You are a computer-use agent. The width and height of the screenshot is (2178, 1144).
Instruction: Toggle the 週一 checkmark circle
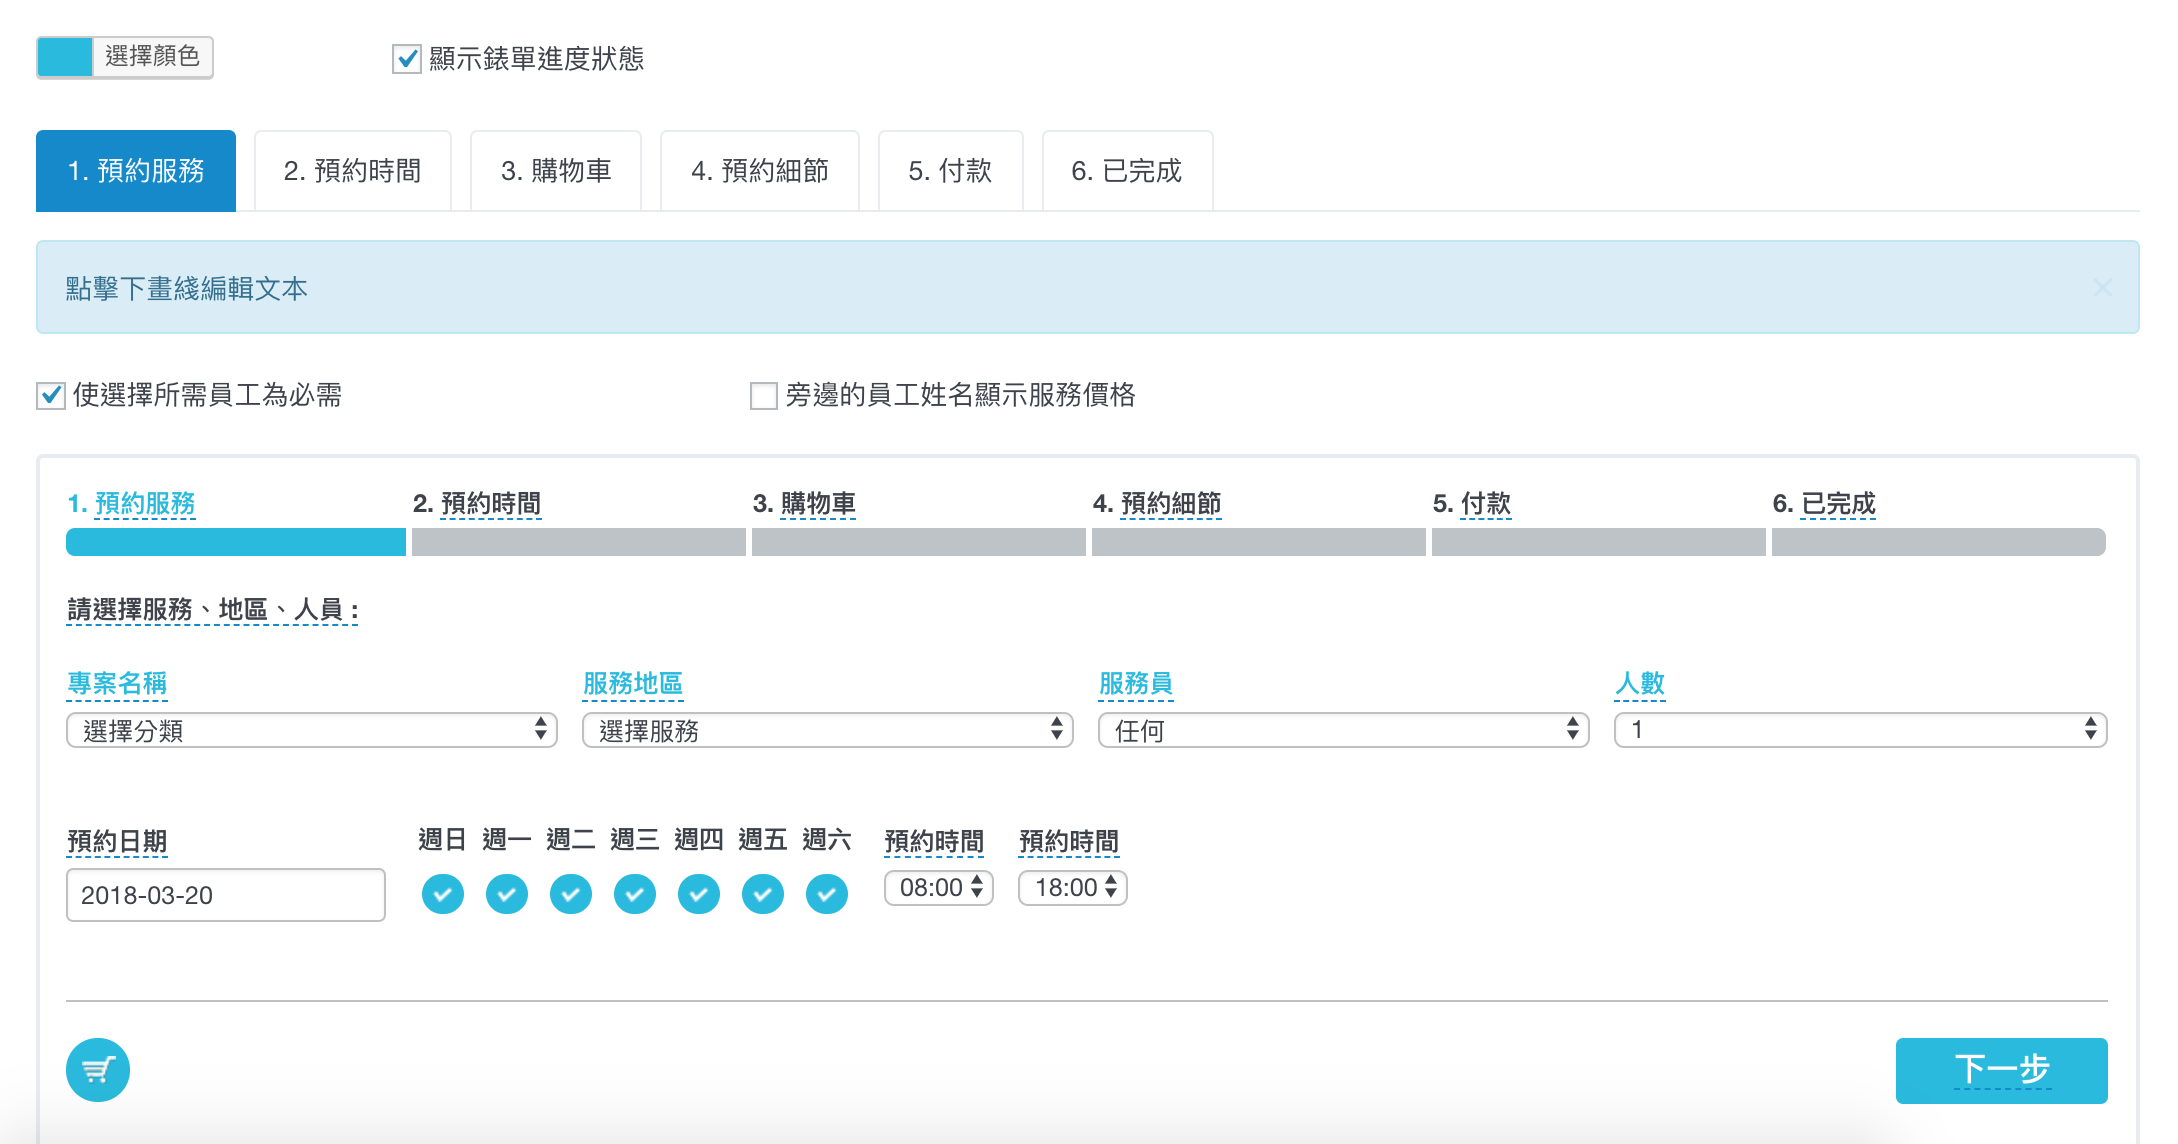click(507, 894)
